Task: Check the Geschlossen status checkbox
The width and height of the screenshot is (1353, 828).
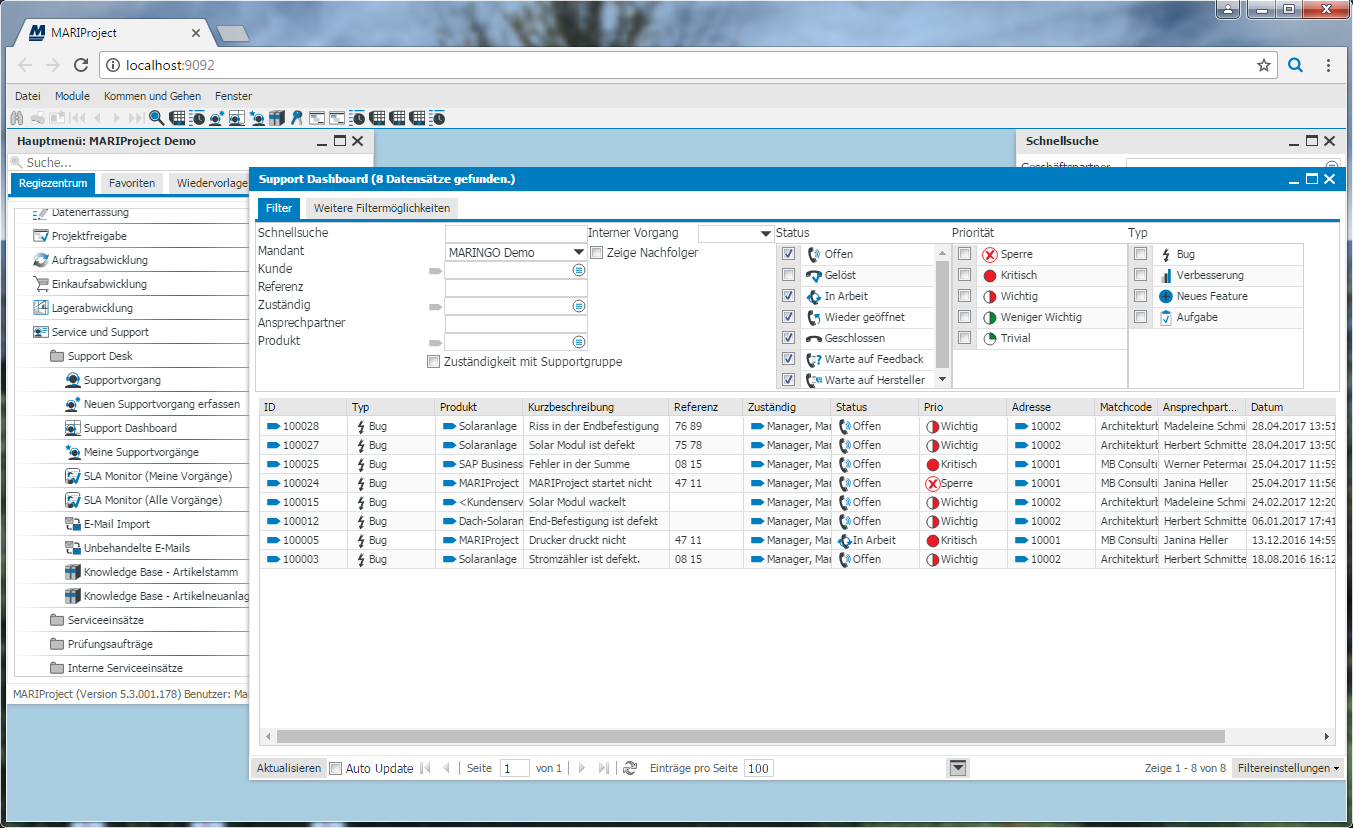Action: pos(788,338)
